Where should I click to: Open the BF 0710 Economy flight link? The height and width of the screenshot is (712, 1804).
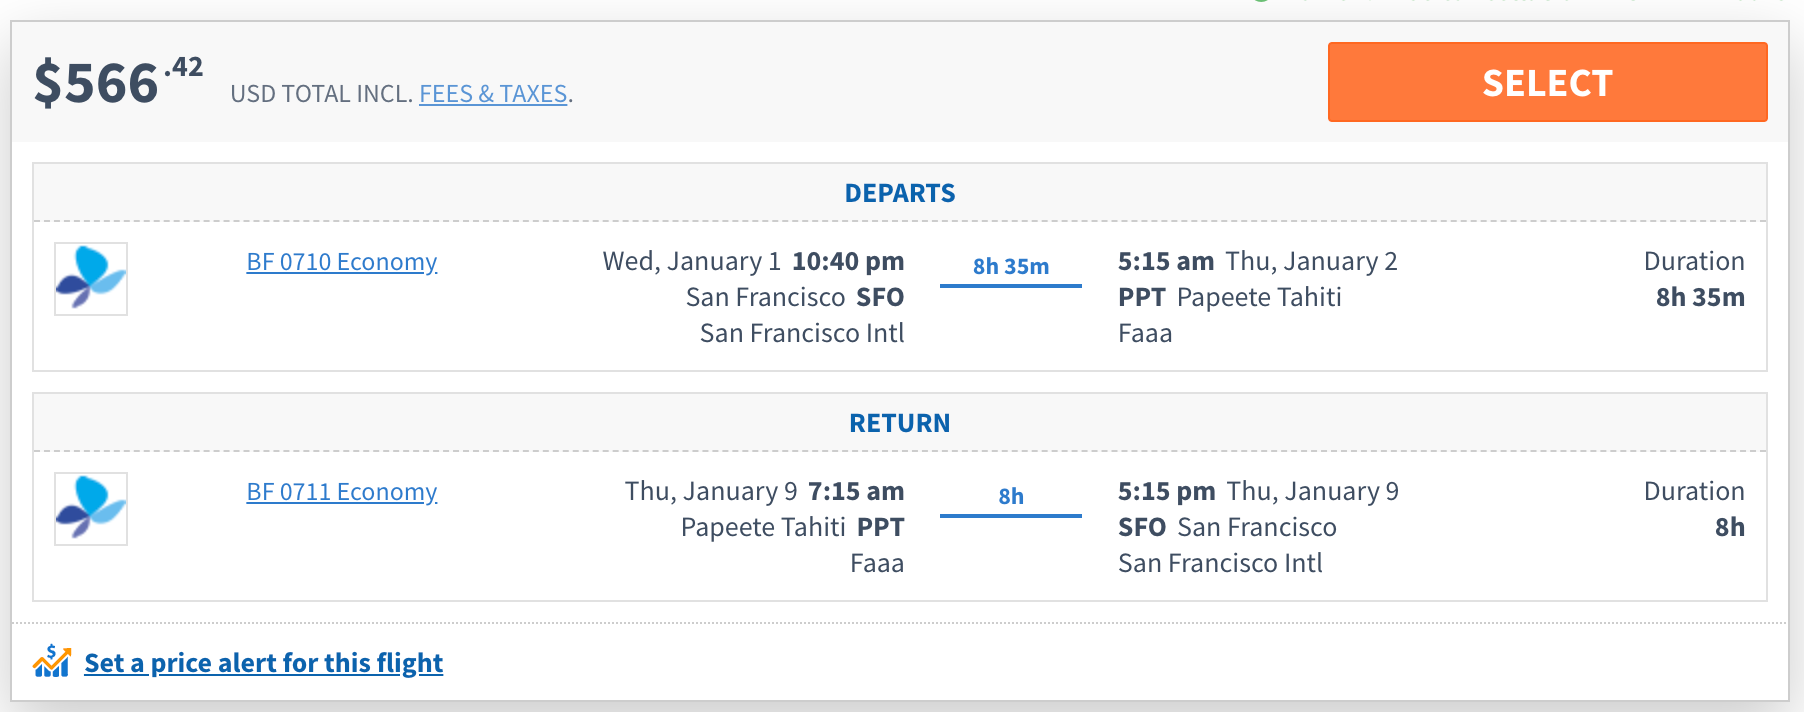point(341,262)
